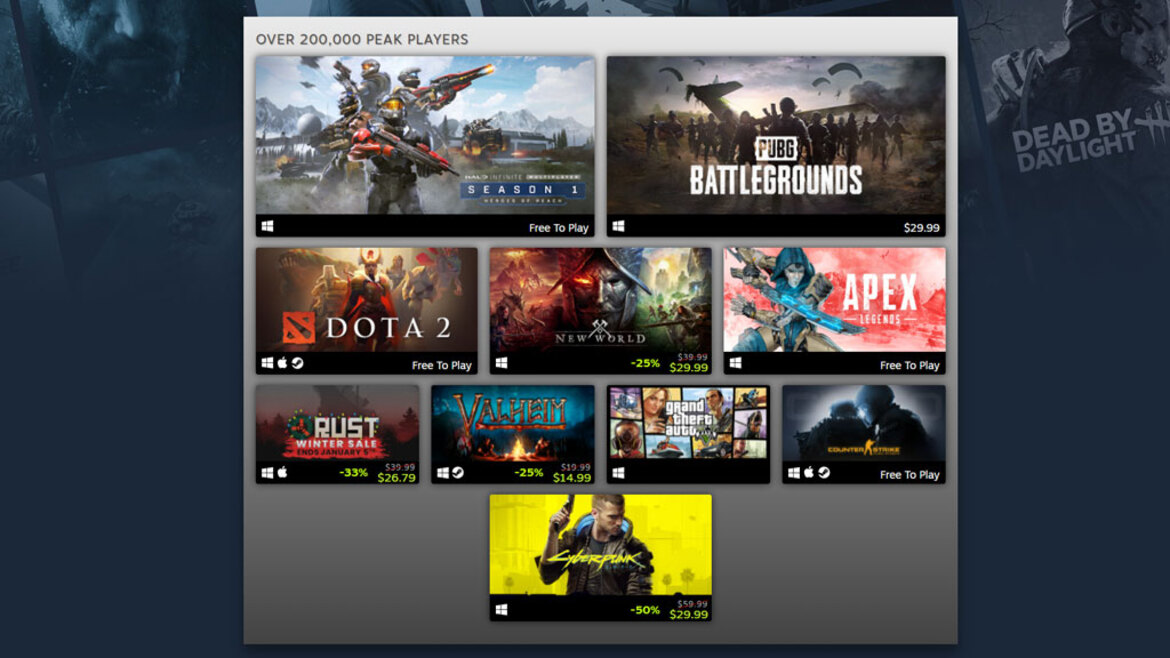Click Free To Play label under Dota 2
This screenshot has width=1170, height=658.
[x=442, y=366]
